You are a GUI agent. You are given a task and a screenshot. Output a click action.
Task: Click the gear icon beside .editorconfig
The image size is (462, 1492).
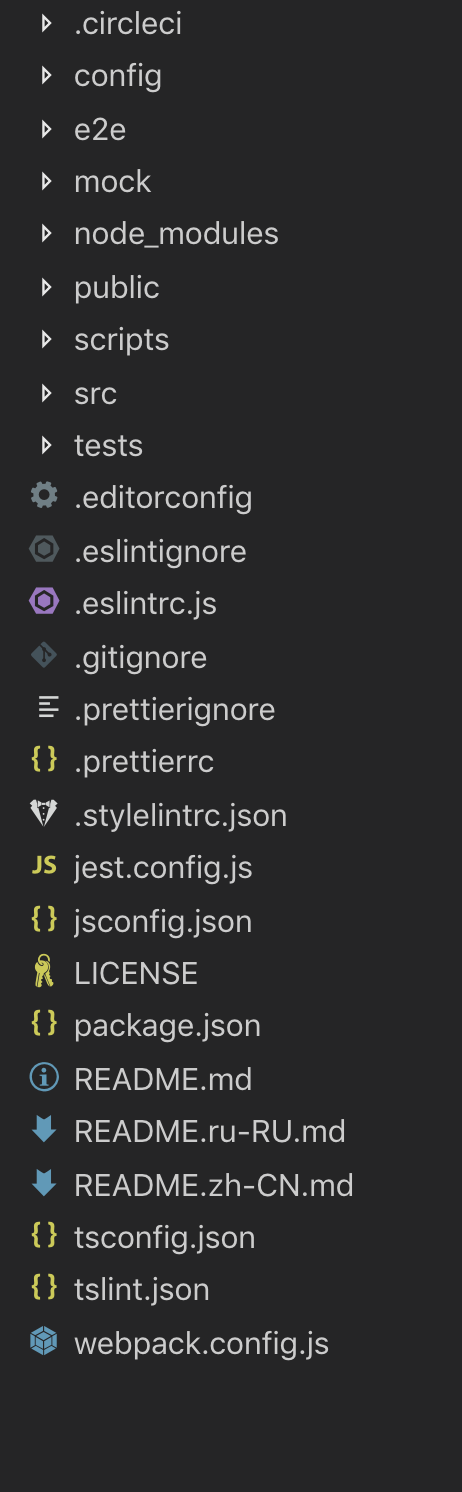click(44, 496)
